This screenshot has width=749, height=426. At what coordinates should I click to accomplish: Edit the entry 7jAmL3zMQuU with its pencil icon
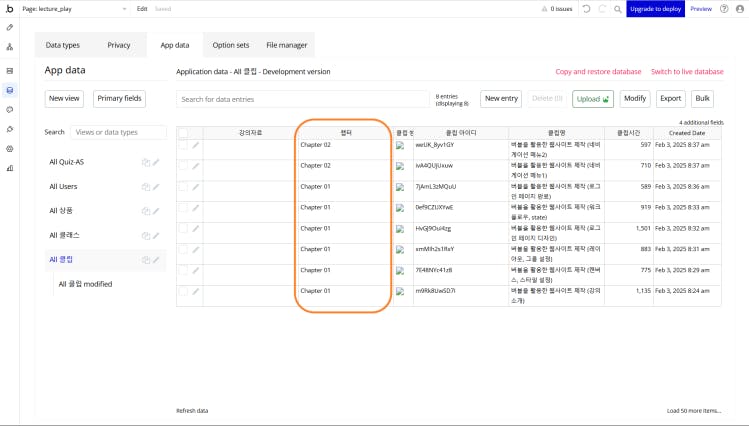pos(195,187)
